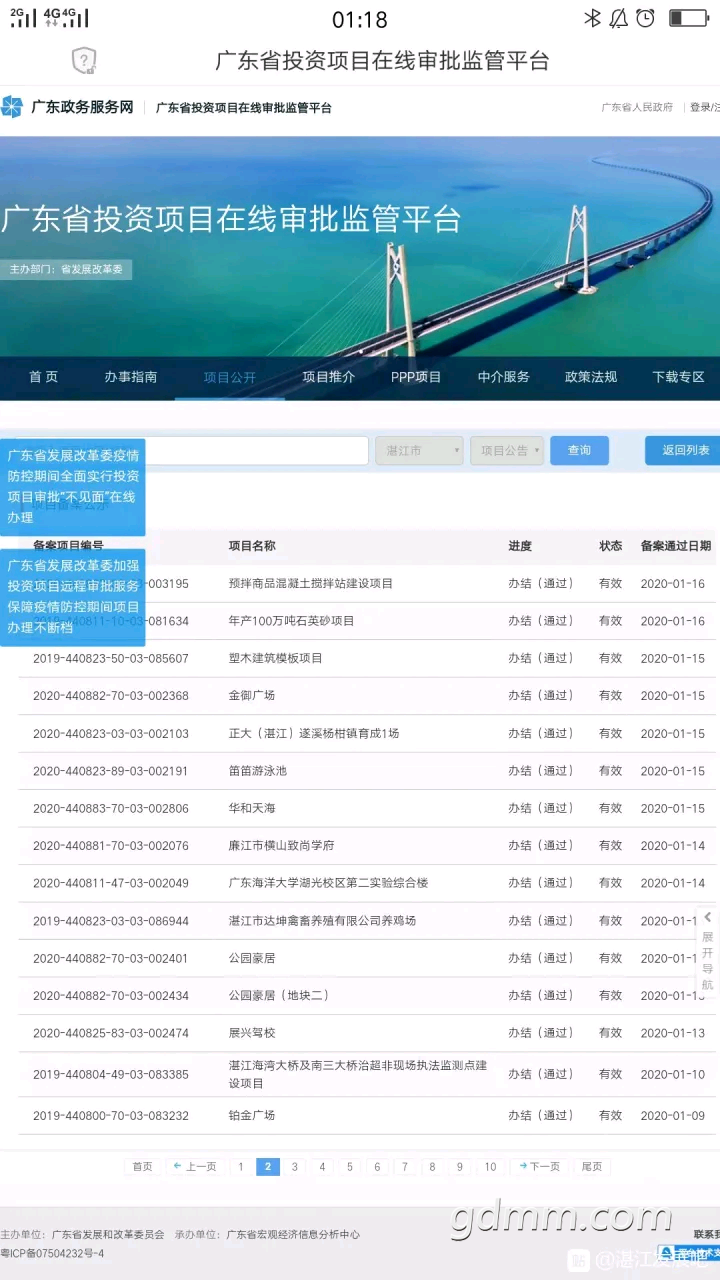The height and width of the screenshot is (1280, 720).
Task: Open project 廉江市横山致尚学府
Action: (282, 846)
